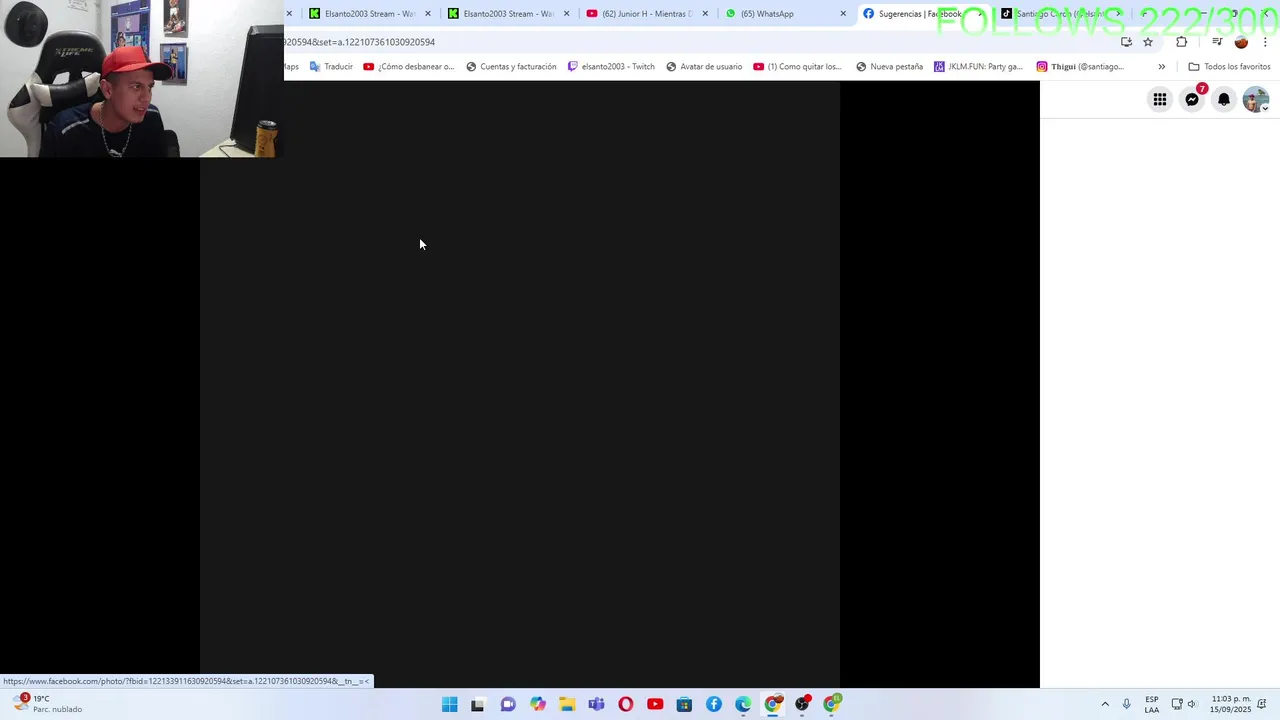Viewport: 1280px width, 720px height.
Task: Open Nueva pestaña bookmark
Action: 889,67
